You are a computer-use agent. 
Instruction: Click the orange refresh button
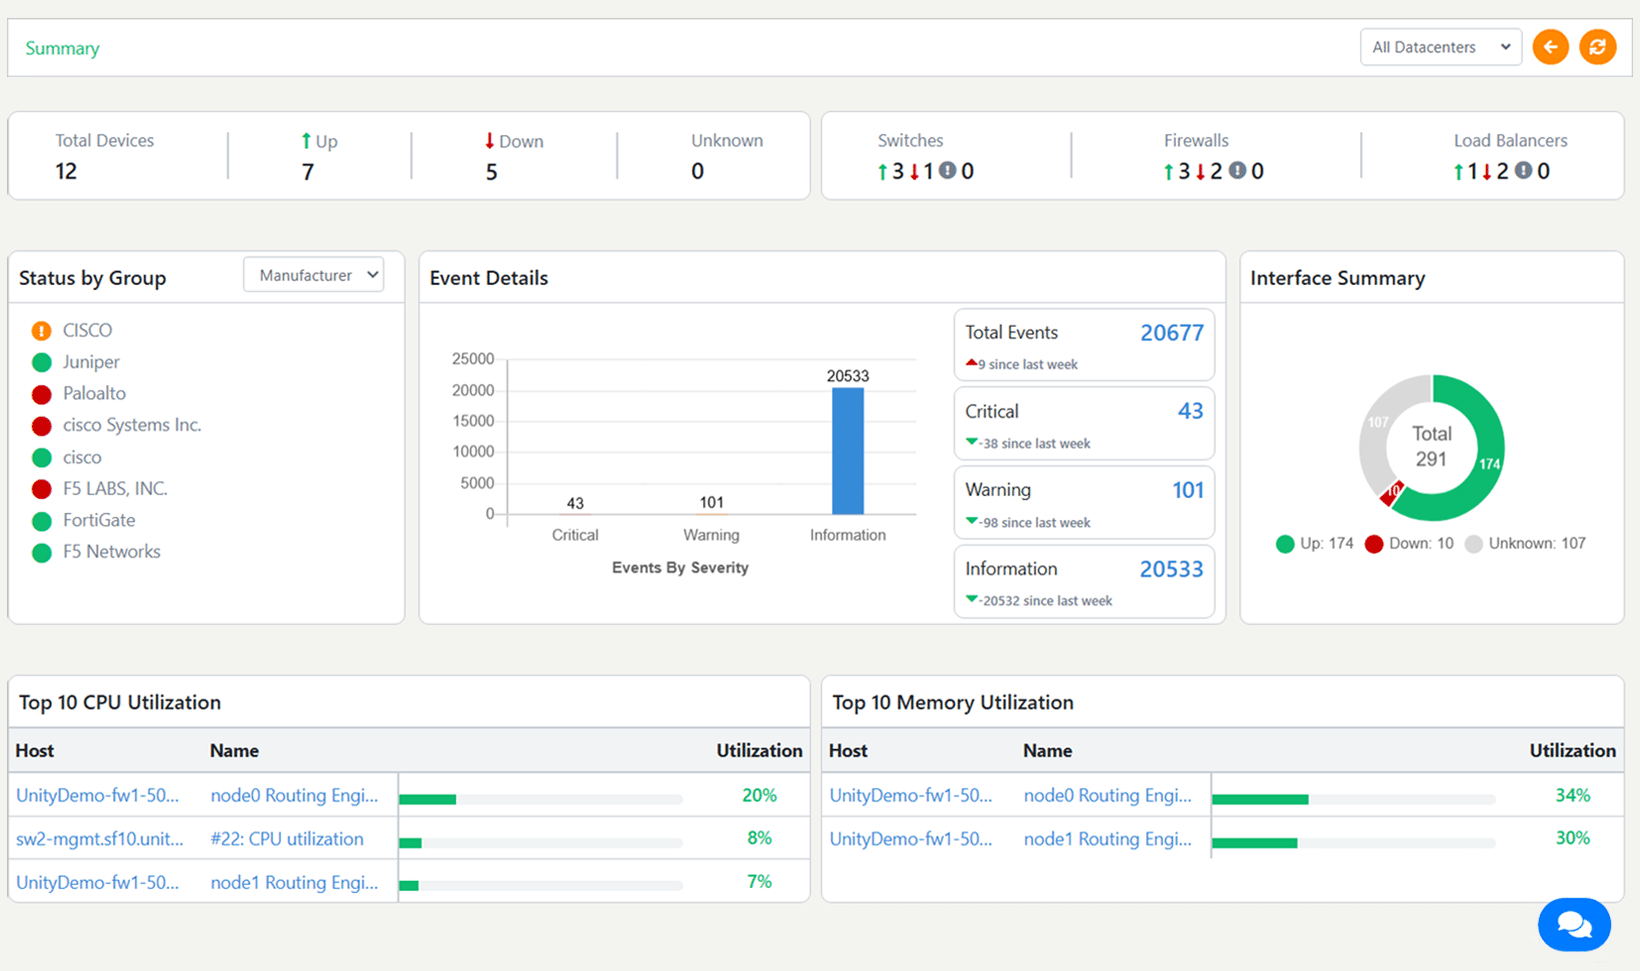[1597, 47]
